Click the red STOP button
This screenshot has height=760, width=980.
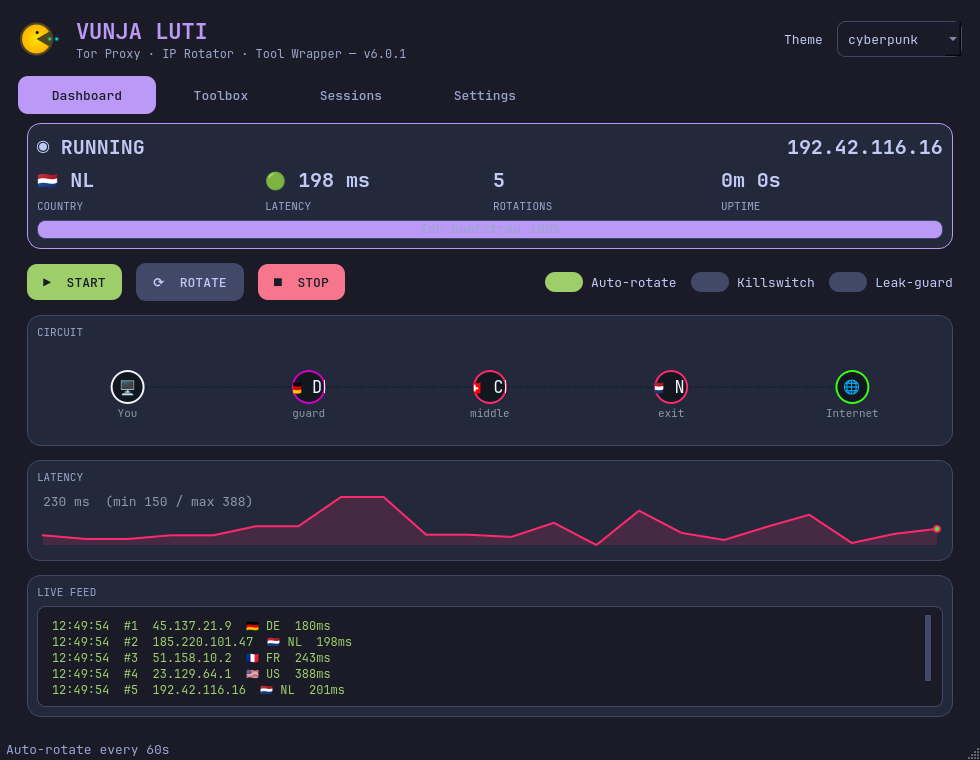click(x=301, y=282)
